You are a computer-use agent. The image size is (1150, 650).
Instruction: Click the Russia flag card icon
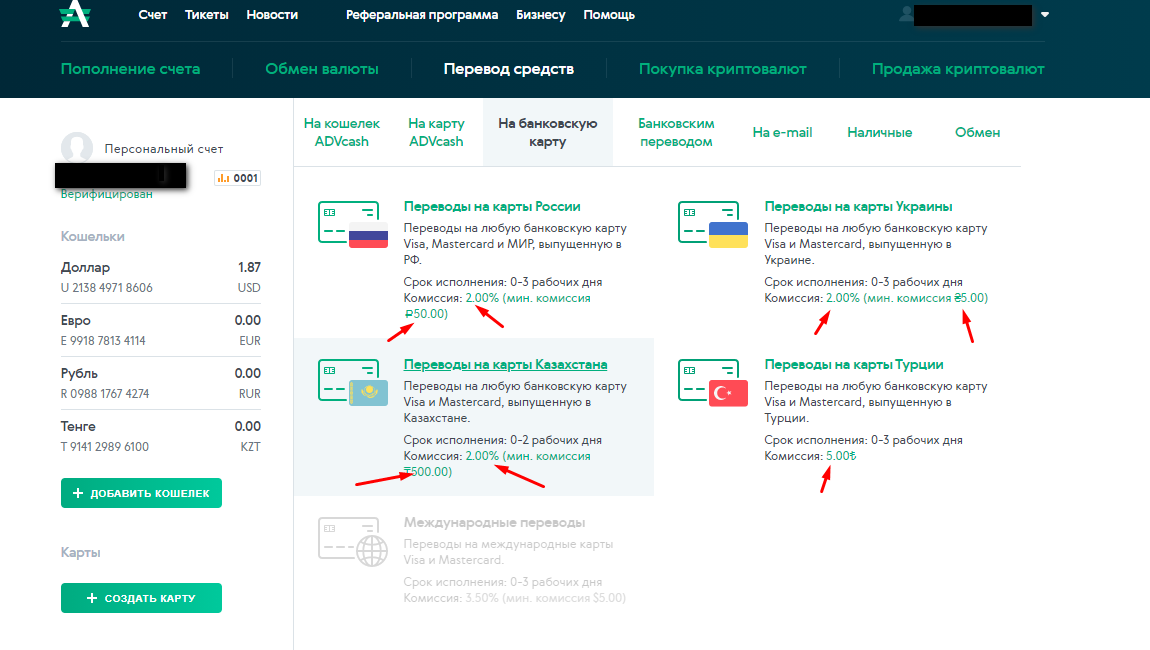(x=353, y=224)
